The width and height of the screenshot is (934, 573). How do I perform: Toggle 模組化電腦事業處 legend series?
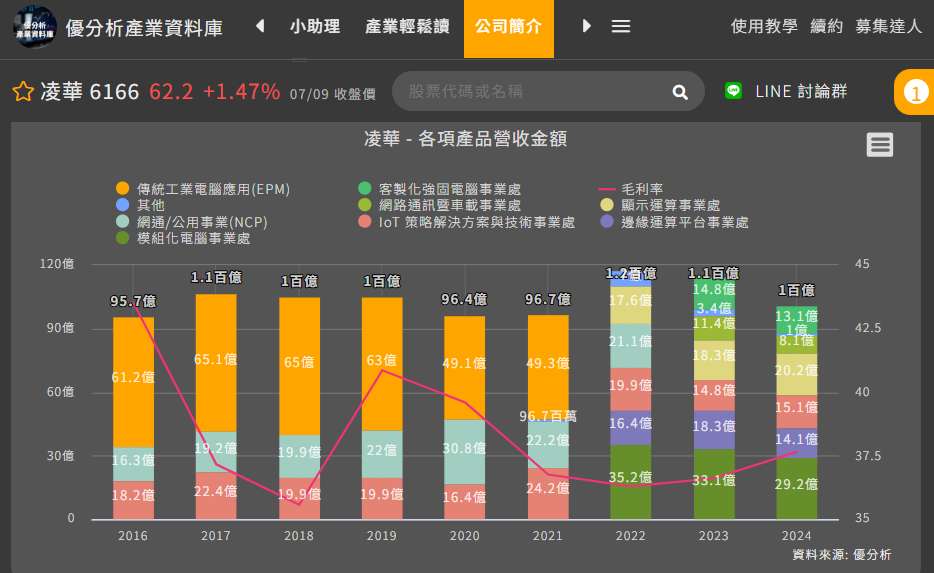point(183,238)
